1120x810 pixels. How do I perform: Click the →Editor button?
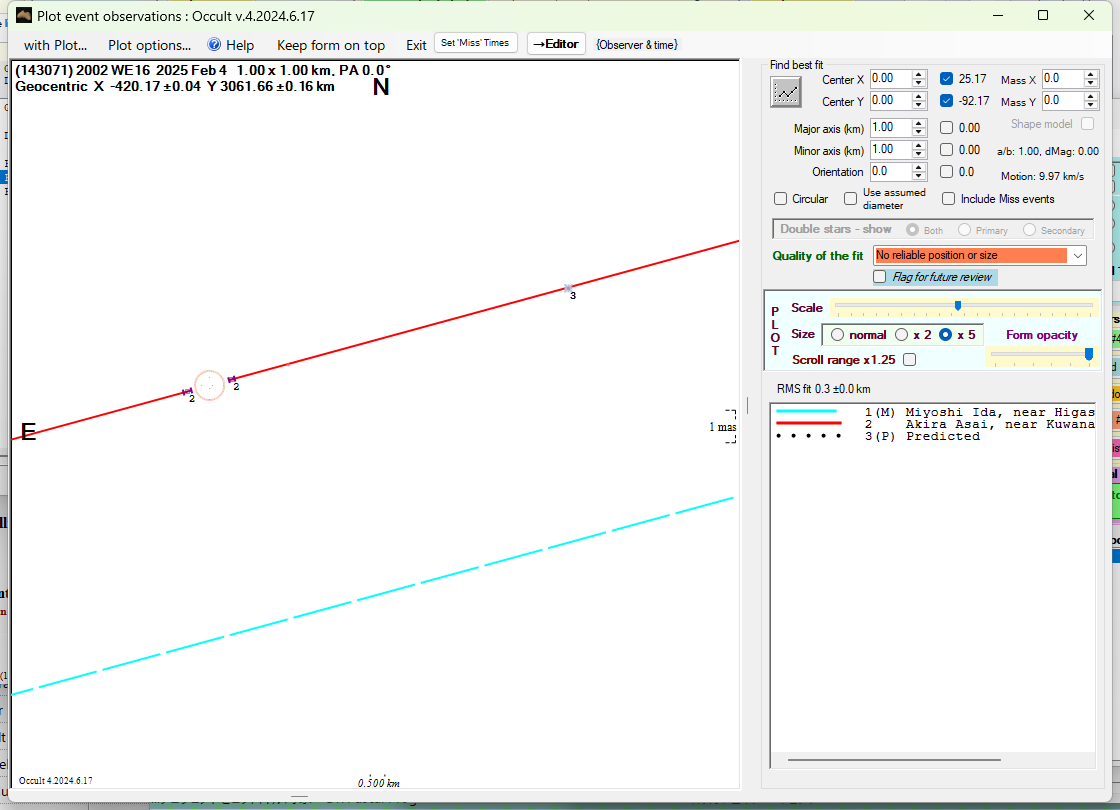click(555, 44)
